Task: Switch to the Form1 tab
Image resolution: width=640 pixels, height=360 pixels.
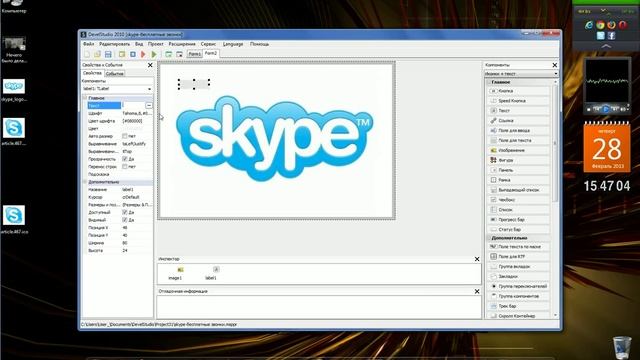Action: pos(195,54)
